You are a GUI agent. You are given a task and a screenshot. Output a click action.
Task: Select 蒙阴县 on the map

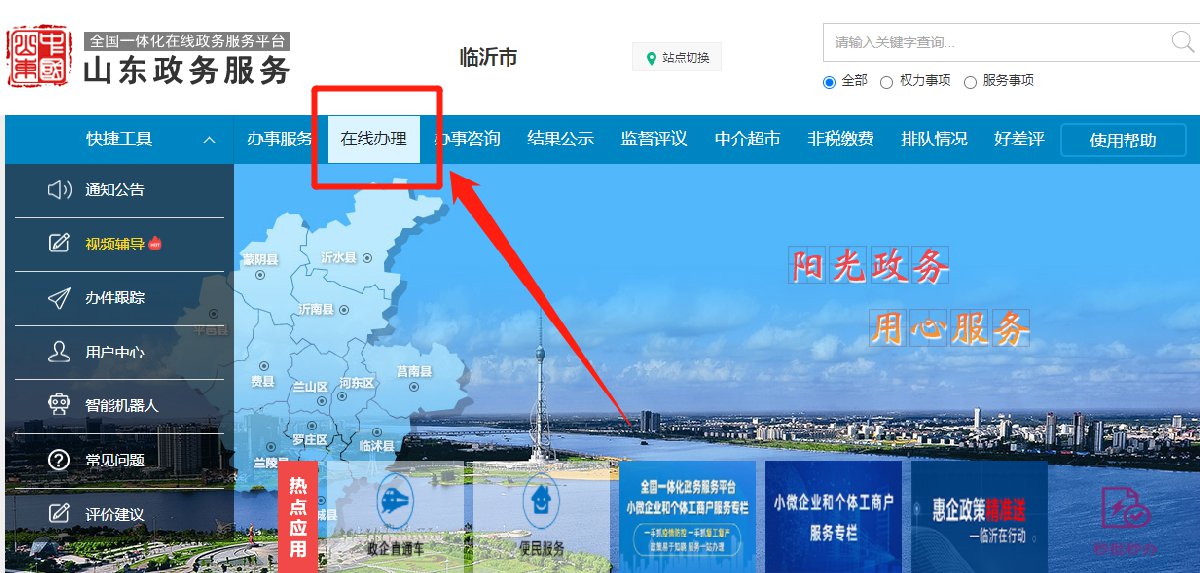pyautogui.click(x=260, y=259)
